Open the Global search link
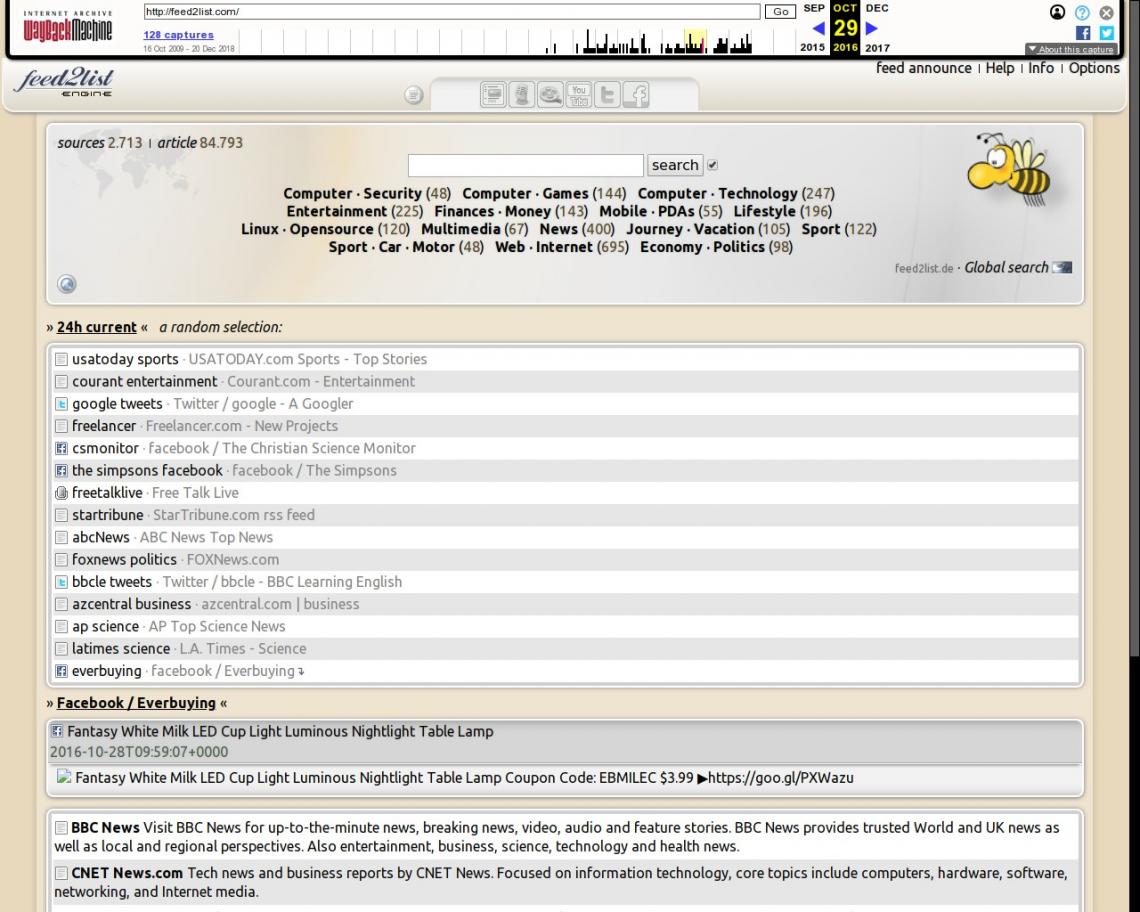Screen dimensions: 1140x912 pyautogui.click(x=1006, y=268)
